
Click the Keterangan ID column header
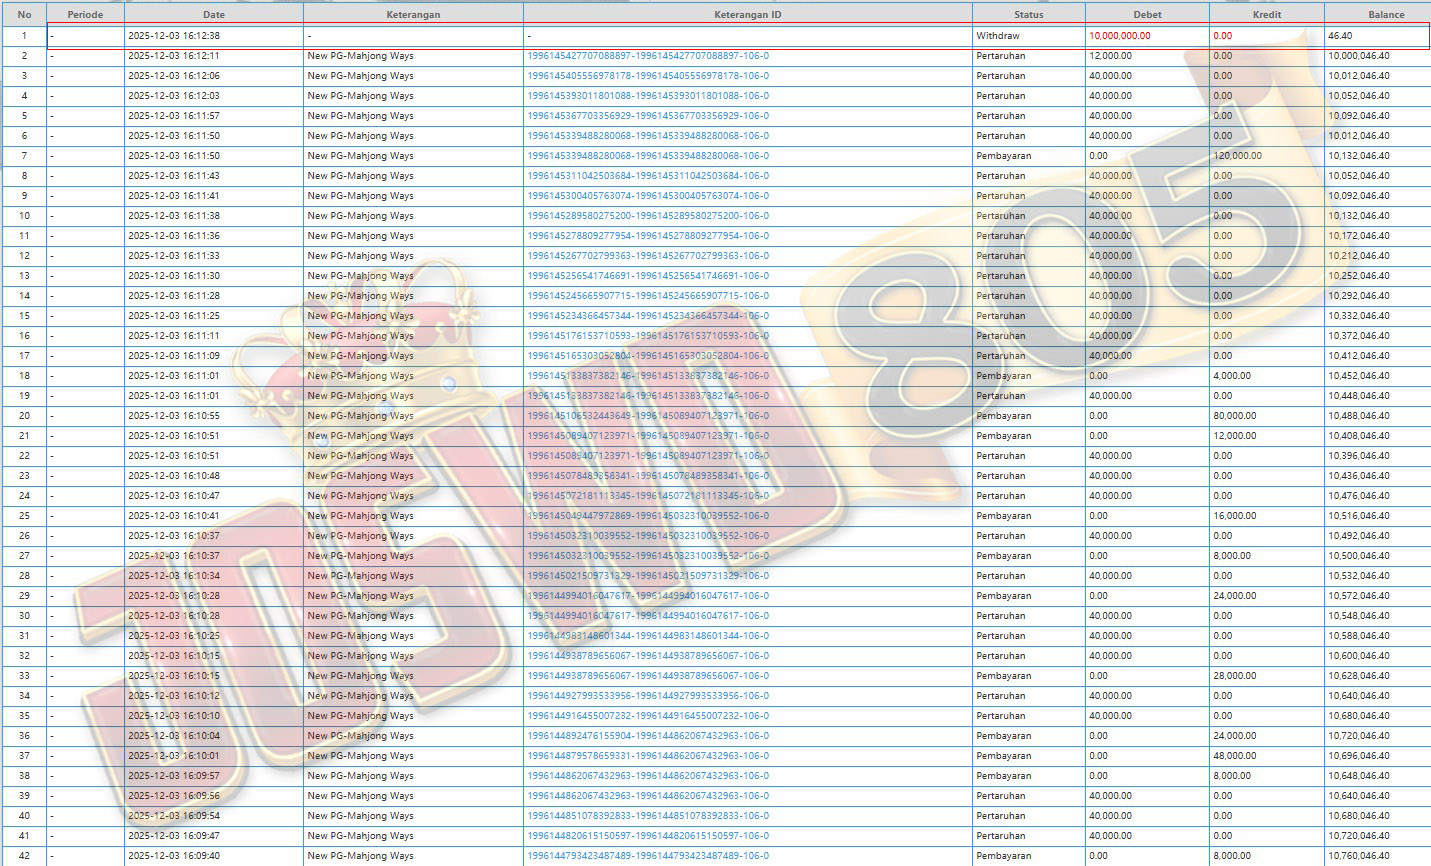click(747, 15)
